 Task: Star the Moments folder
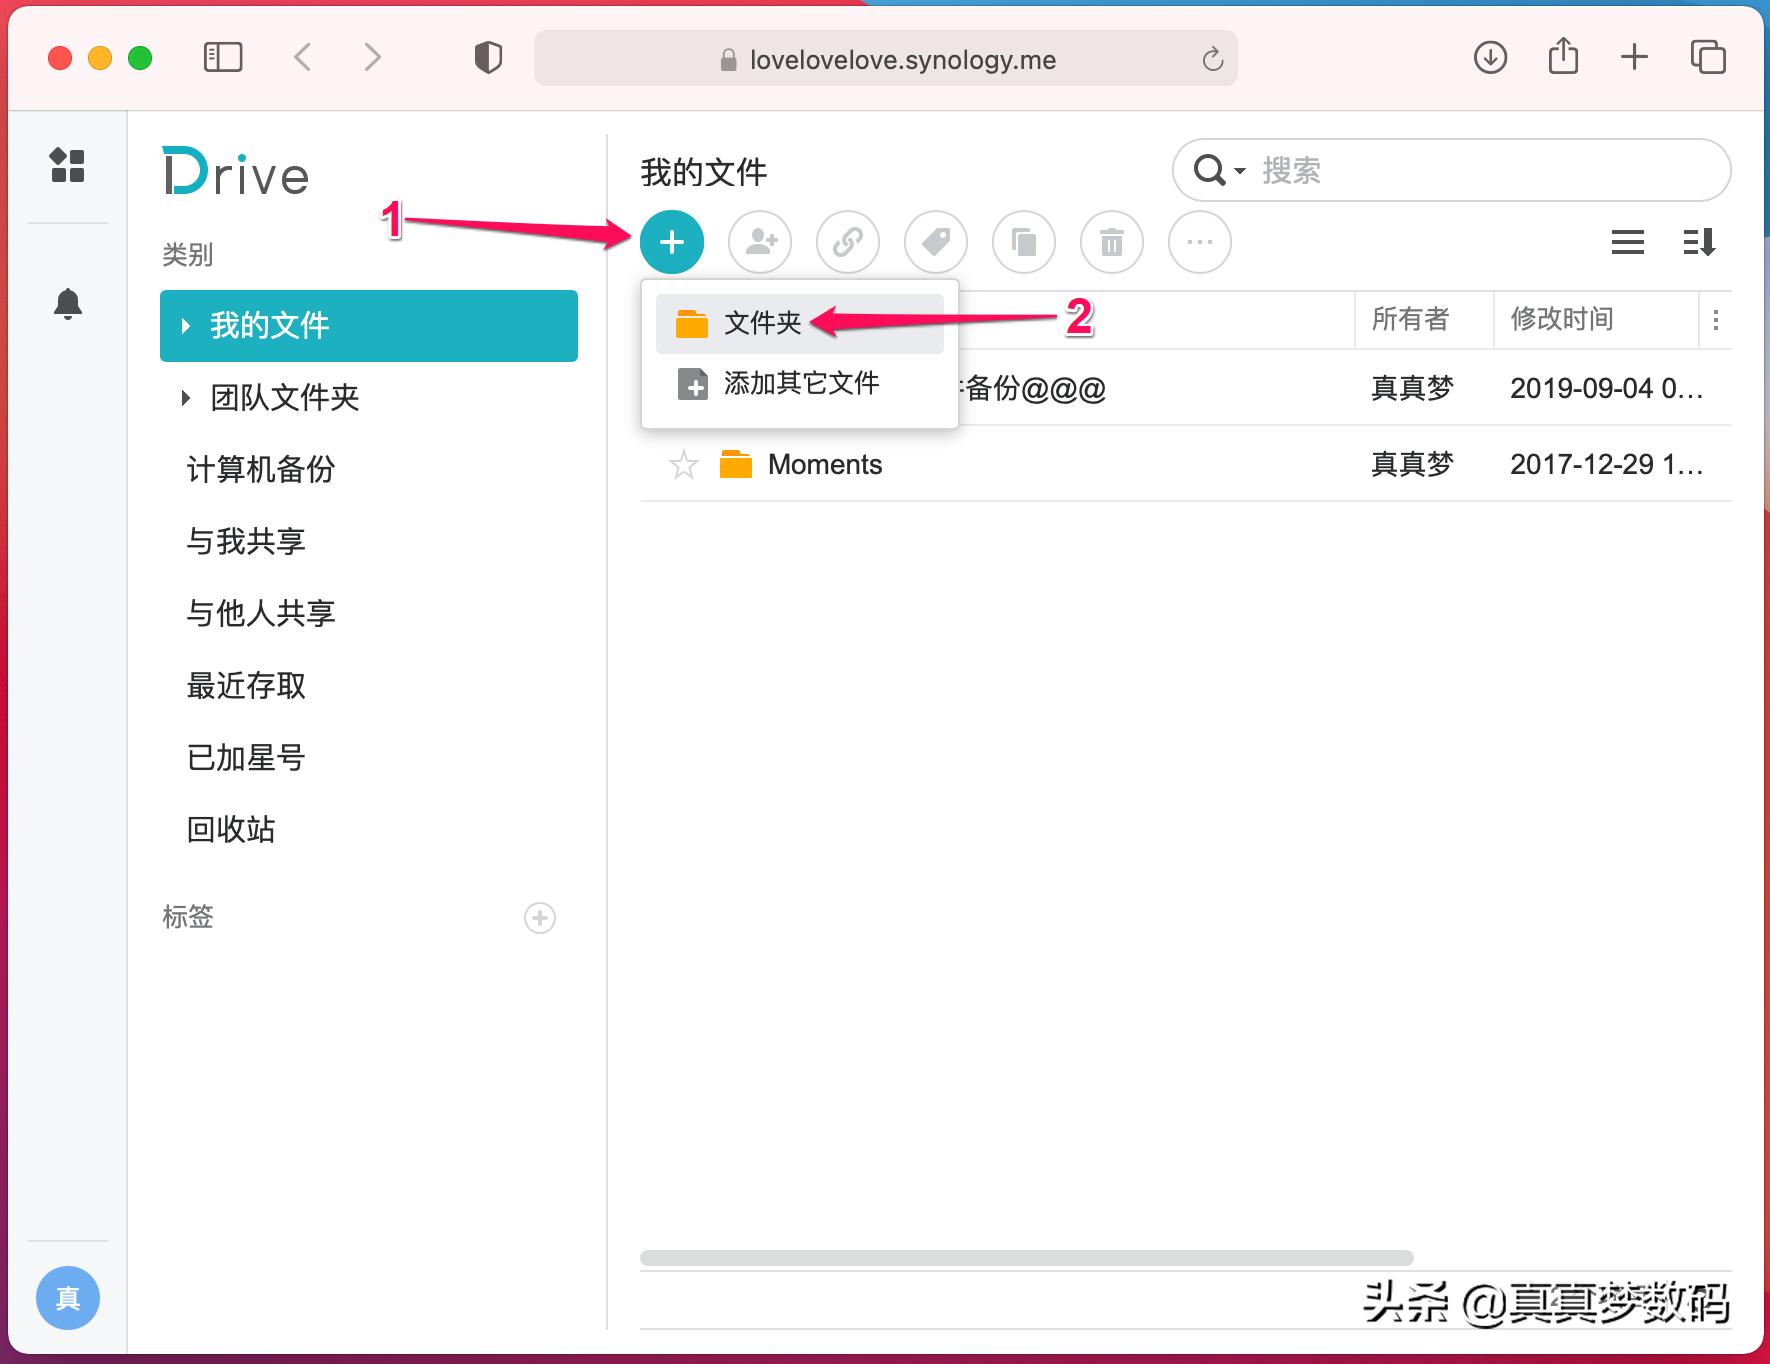click(x=684, y=464)
